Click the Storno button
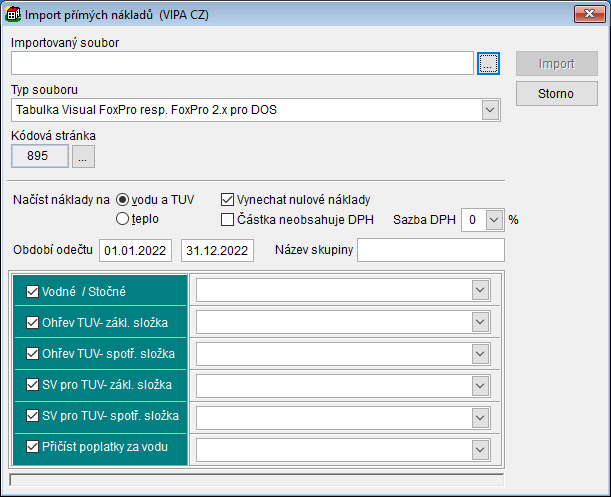The width and height of the screenshot is (611, 497). [x=556, y=94]
